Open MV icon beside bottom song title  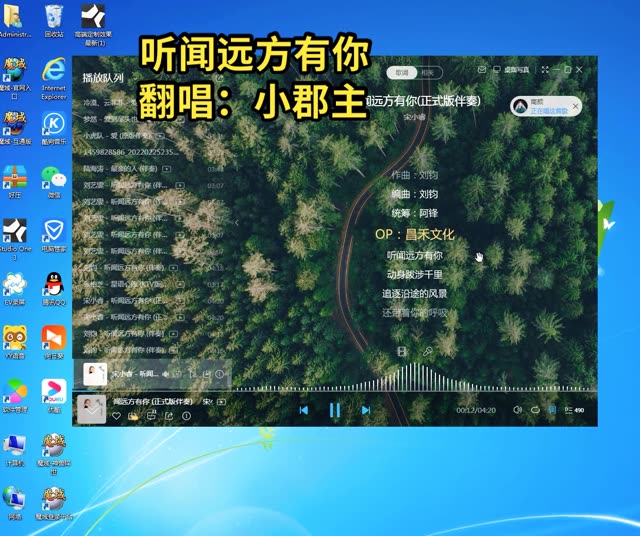point(221,402)
